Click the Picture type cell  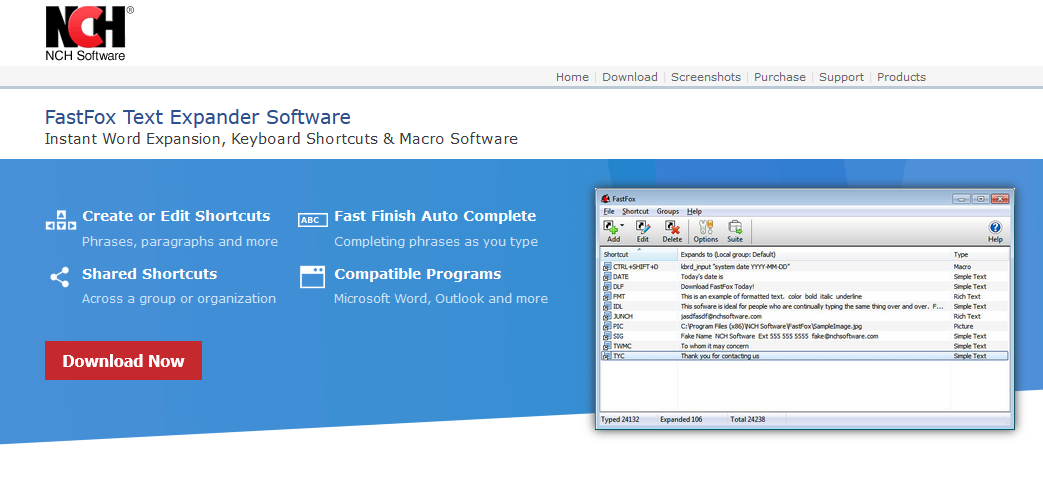963,326
